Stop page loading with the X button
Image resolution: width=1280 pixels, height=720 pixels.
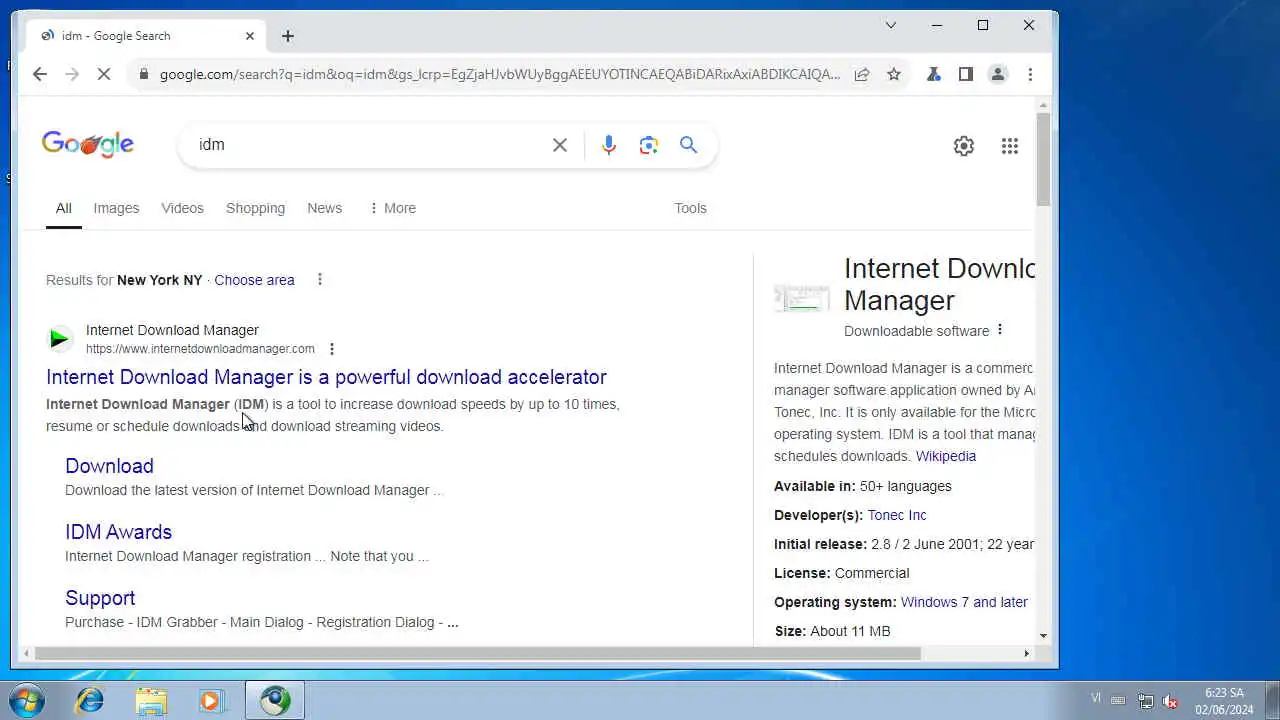pyautogui.click(x=104, y=74)
